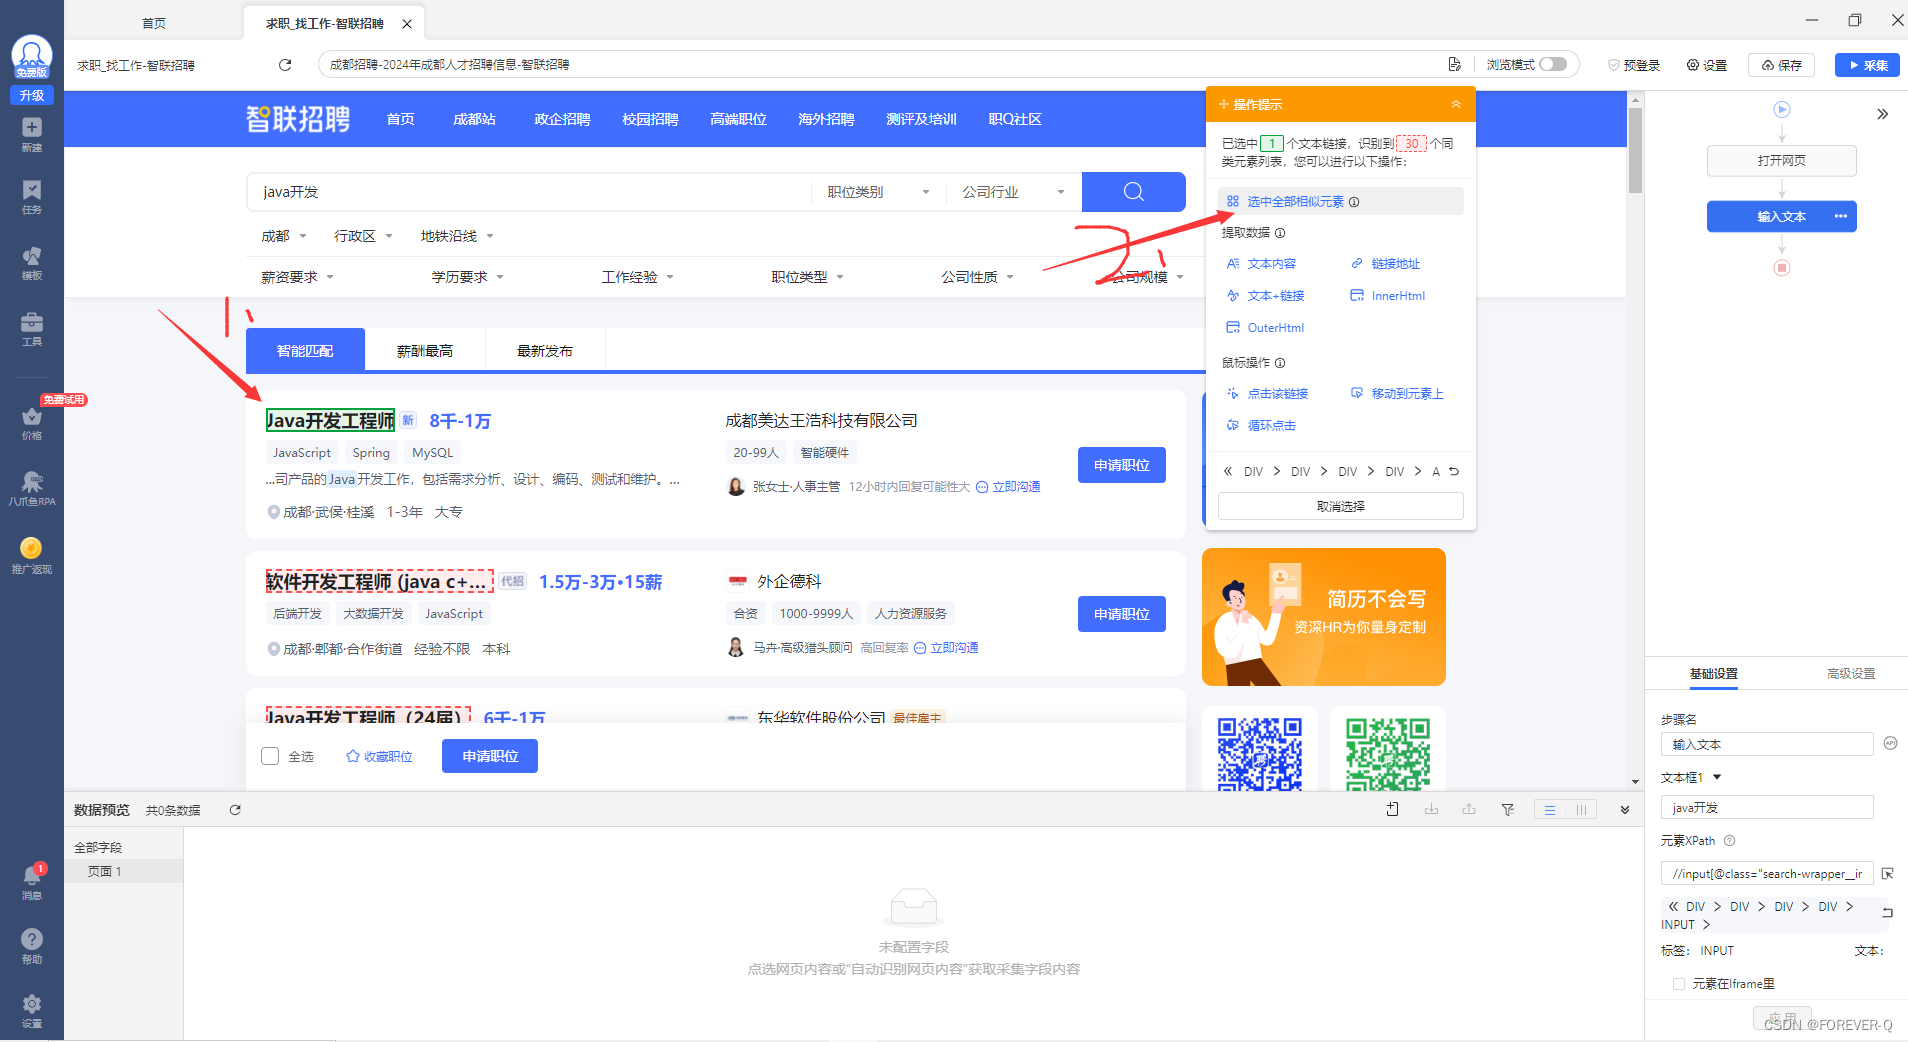Click the 取消选择 button
1908x1042 pixels.
click(1341, 506)
